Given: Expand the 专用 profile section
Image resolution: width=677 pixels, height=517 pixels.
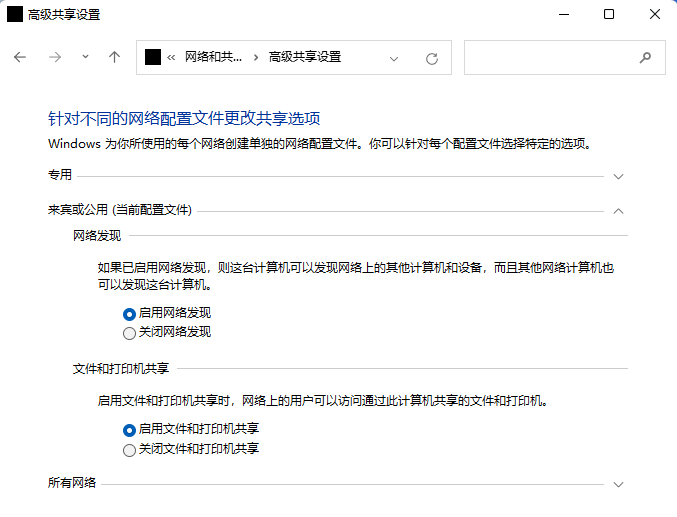Looking at the screenshot, I should coord(618,176).
